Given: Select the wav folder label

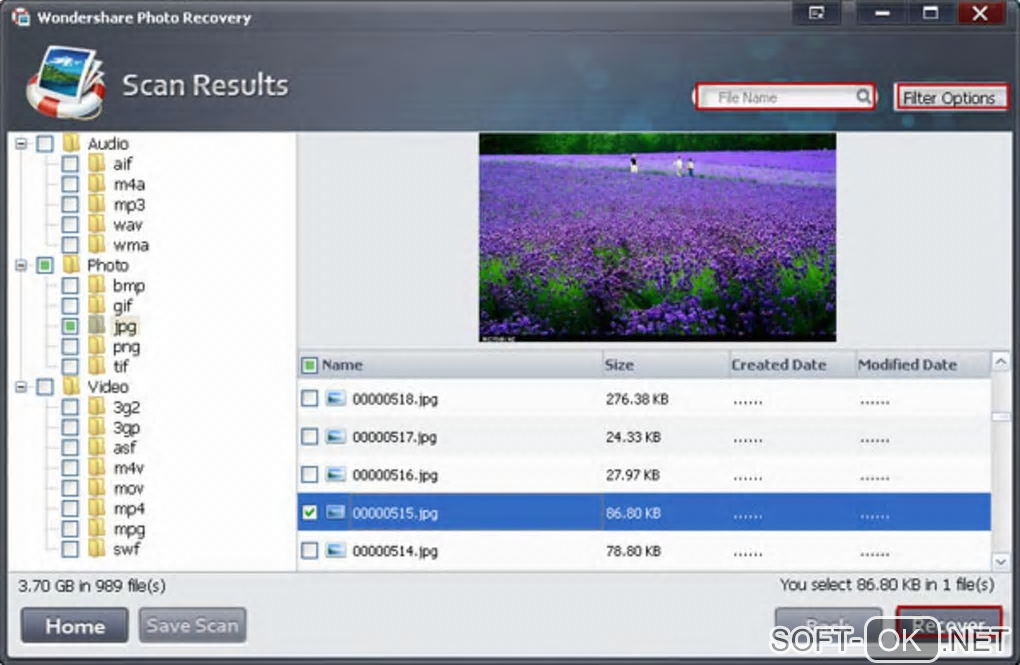Looking at the screenshot, I should pos(128,225).
